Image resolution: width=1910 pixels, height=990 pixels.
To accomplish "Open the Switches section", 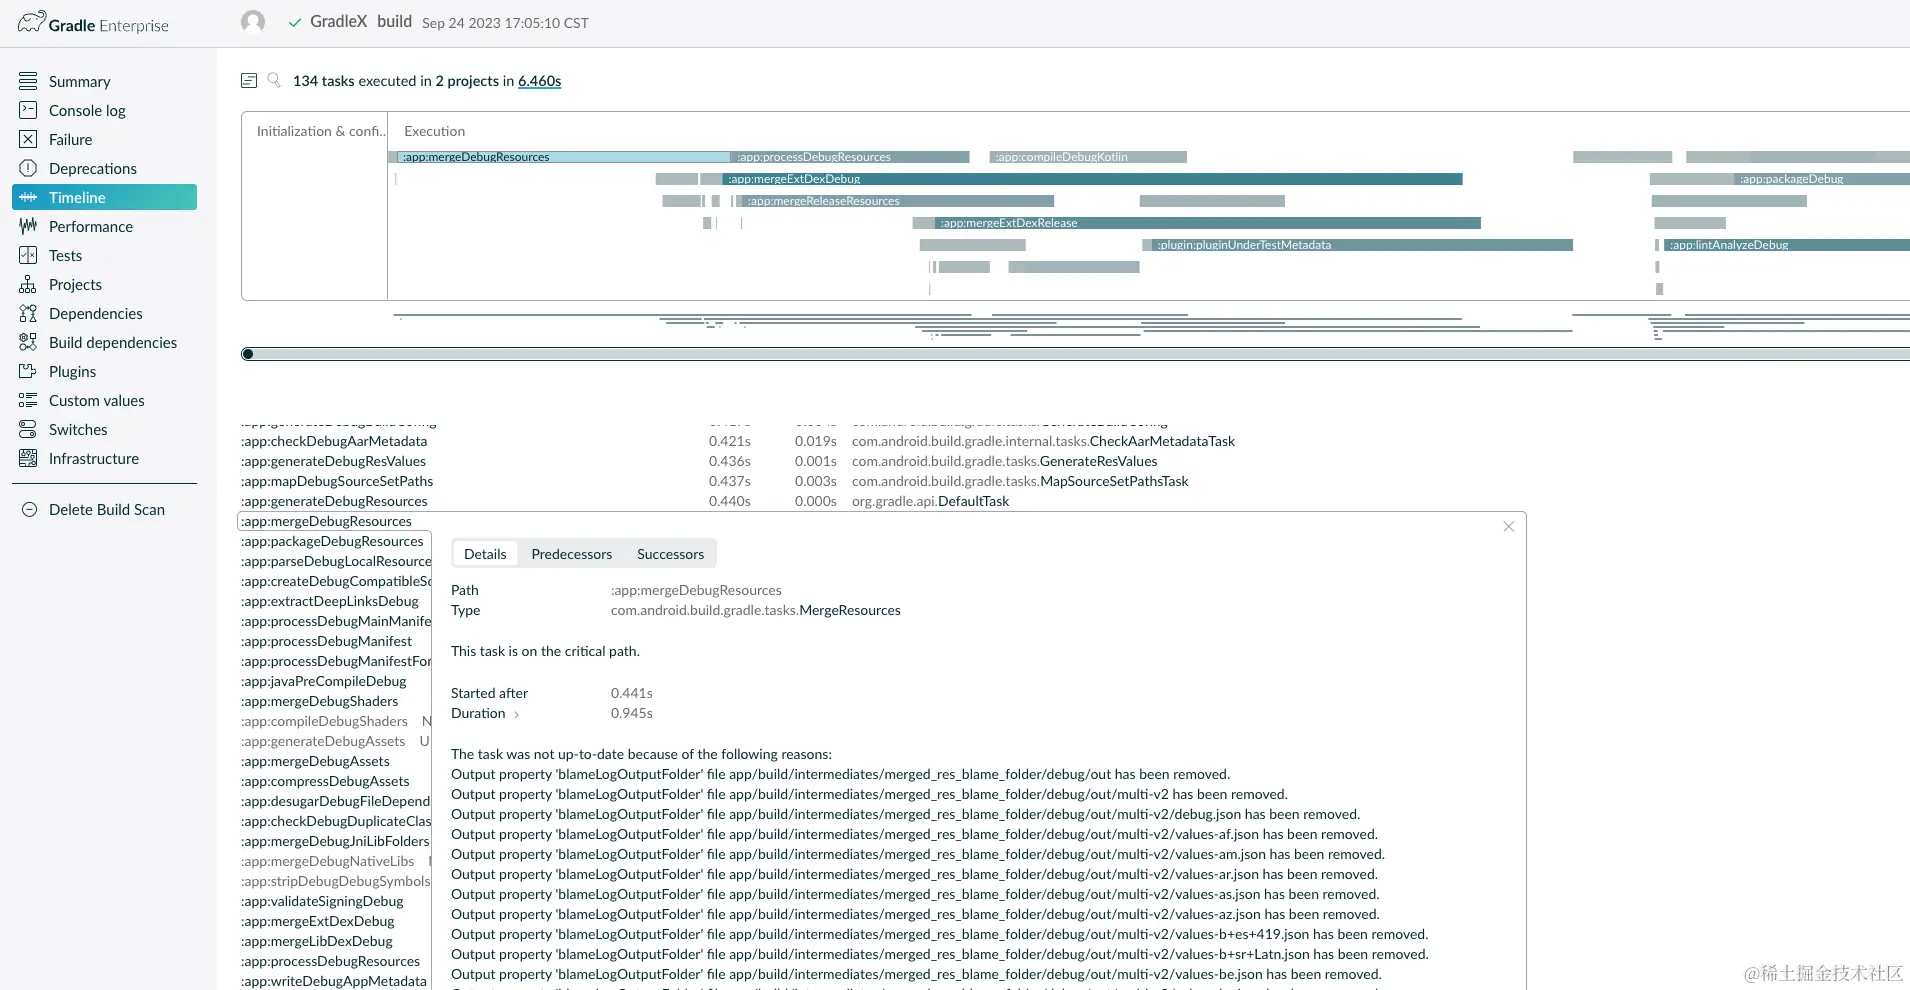I will (x=78, y=429).
